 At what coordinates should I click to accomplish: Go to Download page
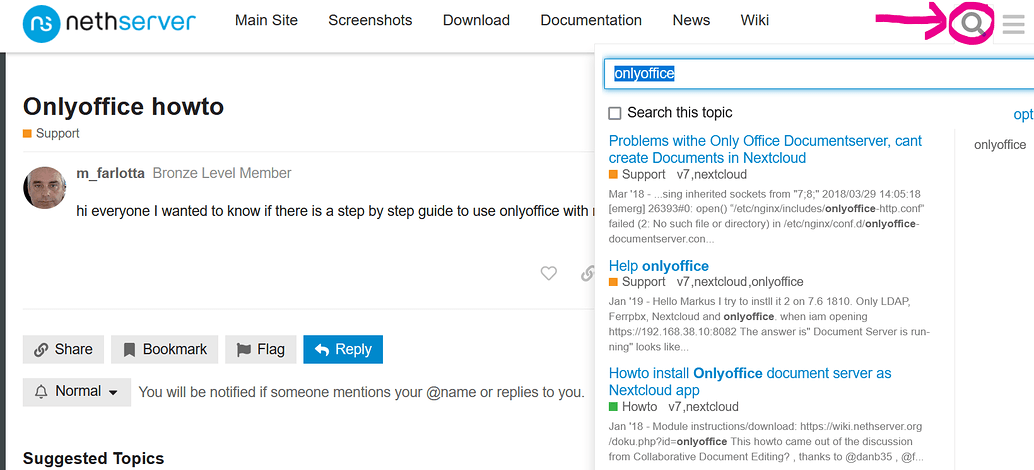click(x=476, y=20)
